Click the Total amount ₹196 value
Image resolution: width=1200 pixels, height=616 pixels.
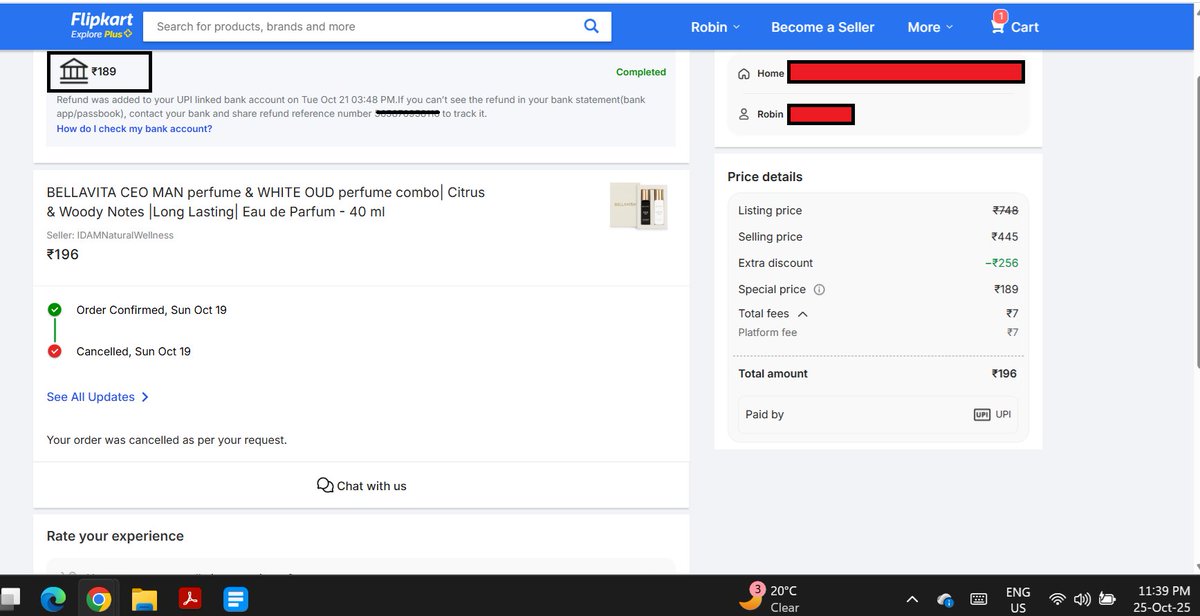click(x=1004, y=373)
